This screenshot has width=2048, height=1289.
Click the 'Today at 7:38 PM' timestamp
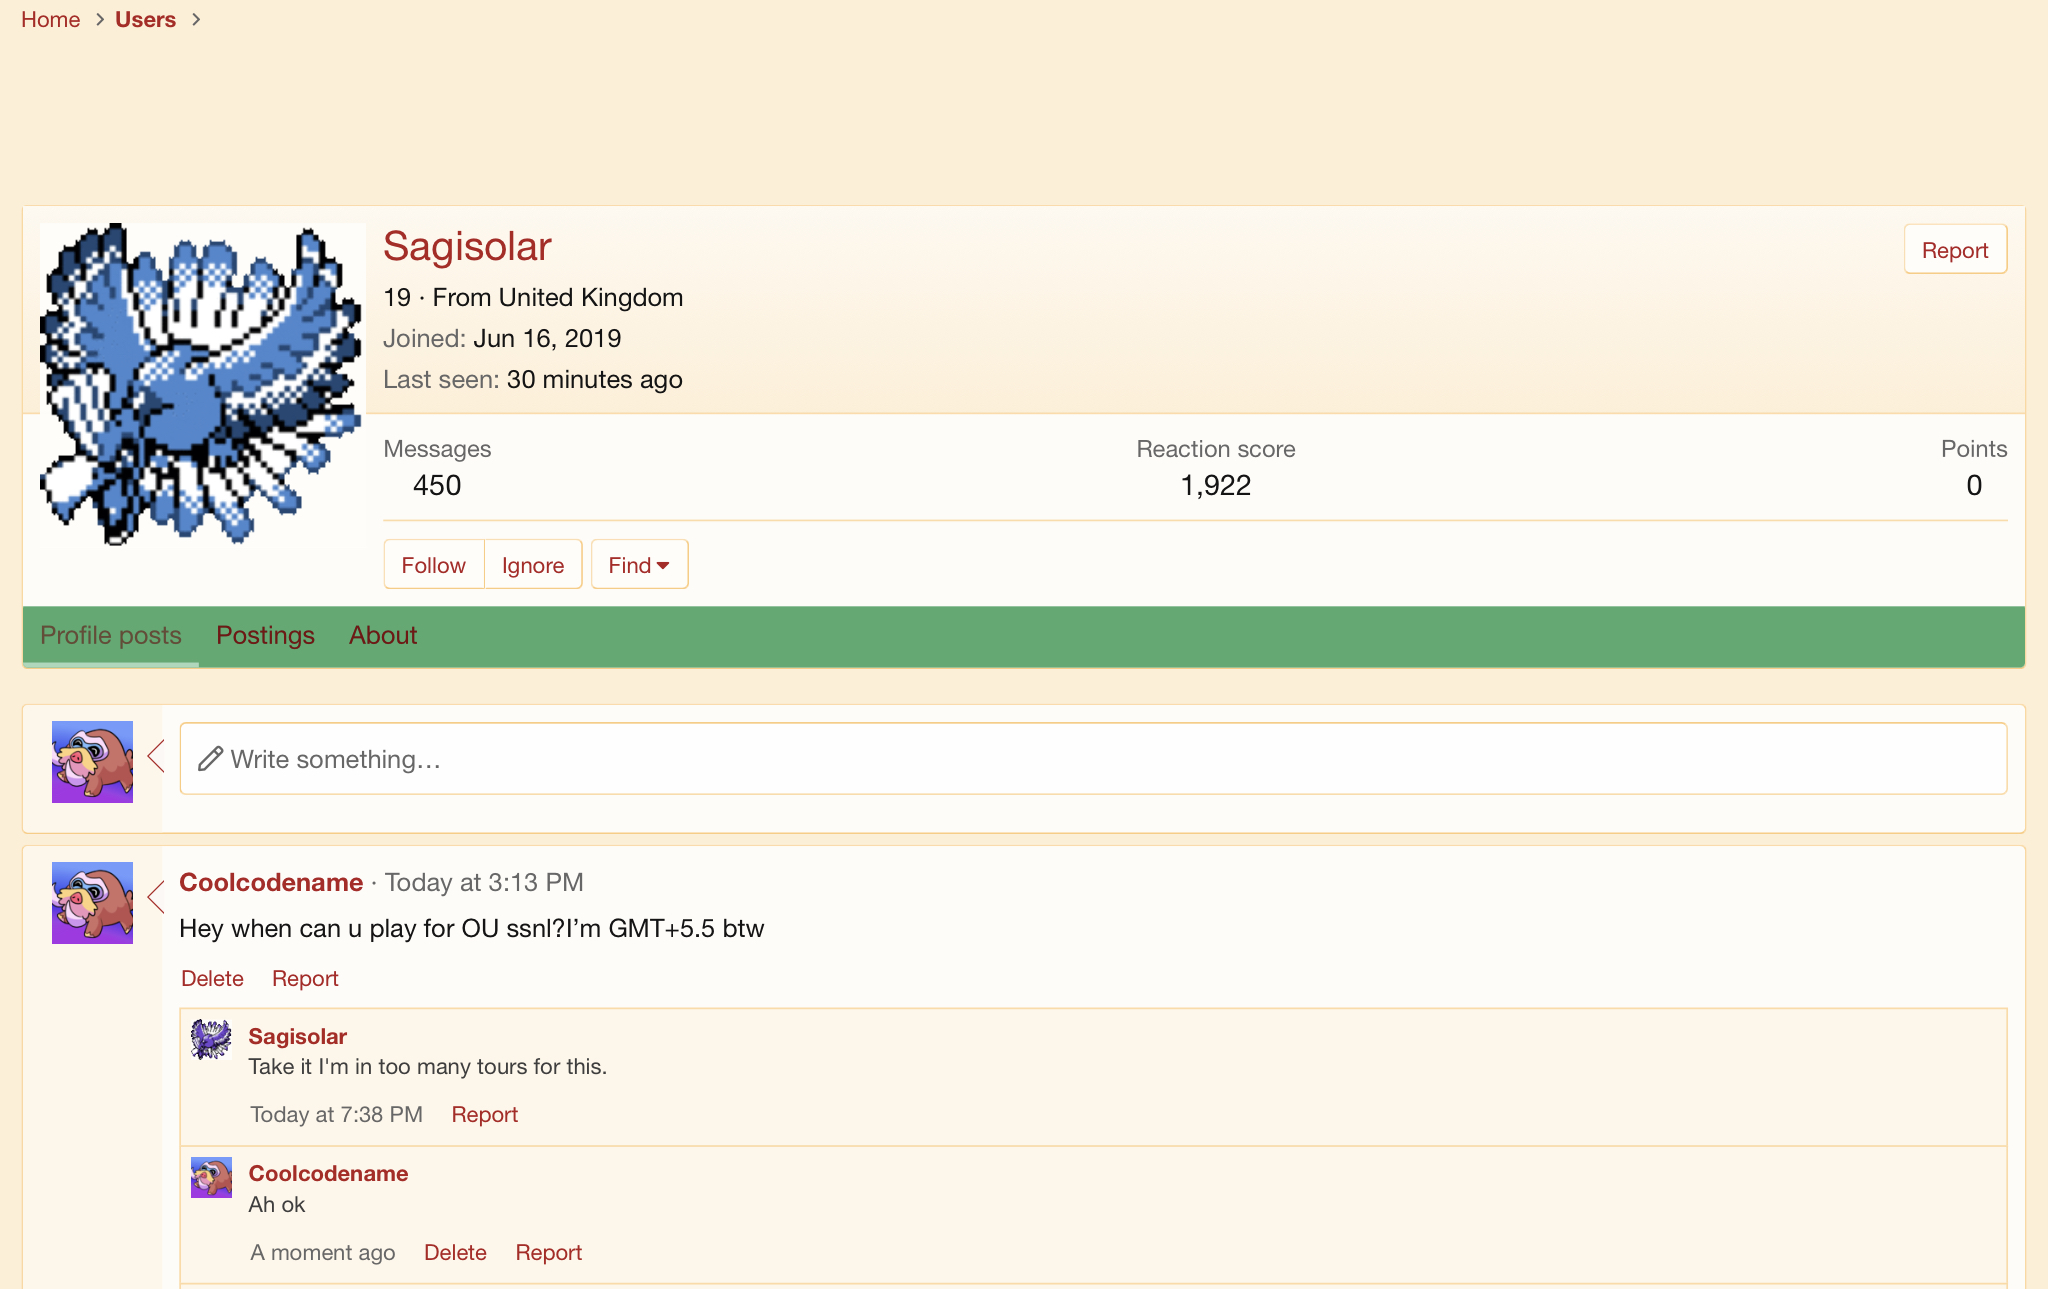(x=336, y=1114)
